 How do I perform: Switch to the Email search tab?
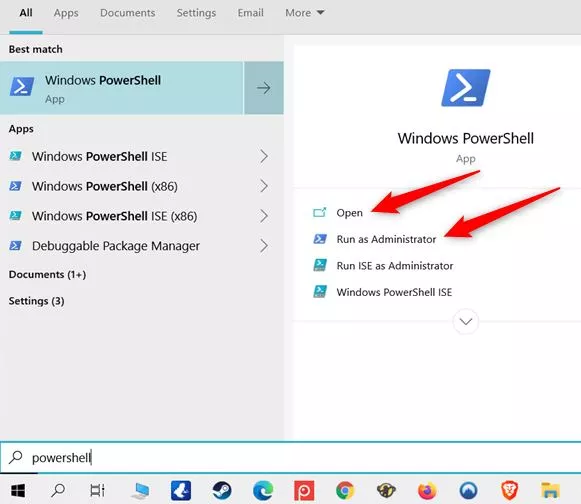click(x=250, y=13)
